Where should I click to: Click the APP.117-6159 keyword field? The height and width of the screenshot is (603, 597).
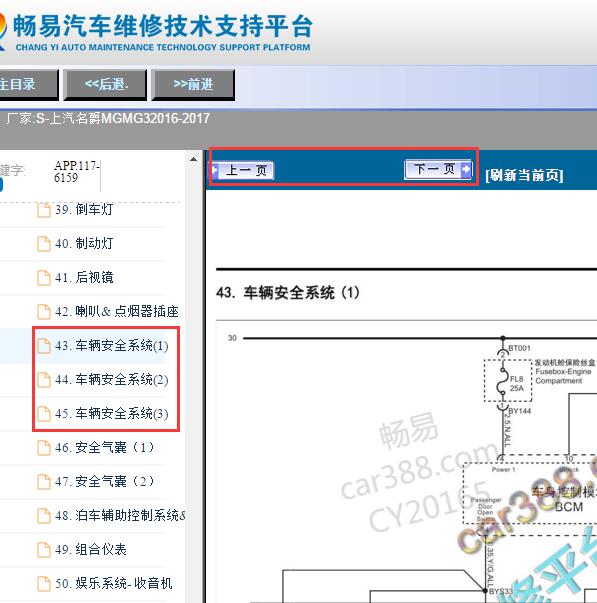click(x=77, y=172)
